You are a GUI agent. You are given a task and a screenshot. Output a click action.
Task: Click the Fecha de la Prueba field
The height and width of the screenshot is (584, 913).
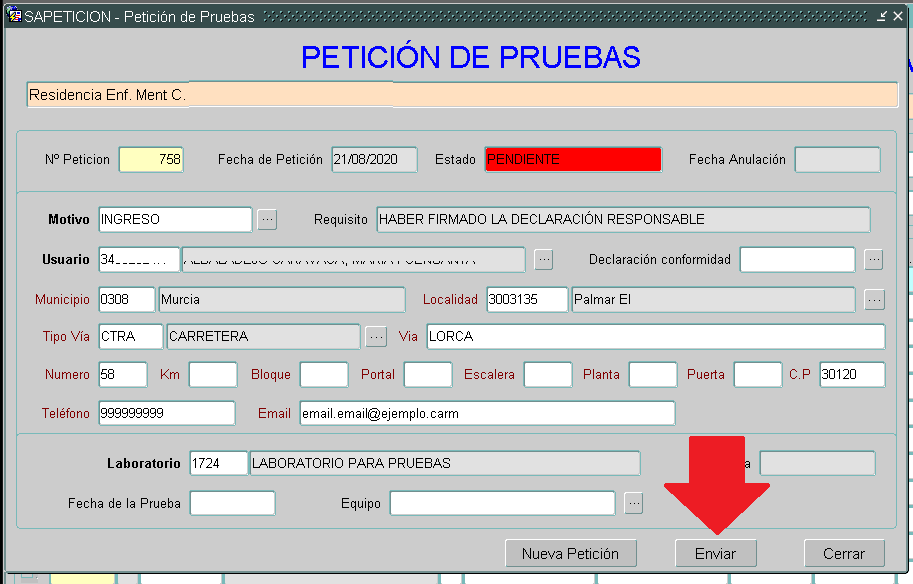click(232, 504)
